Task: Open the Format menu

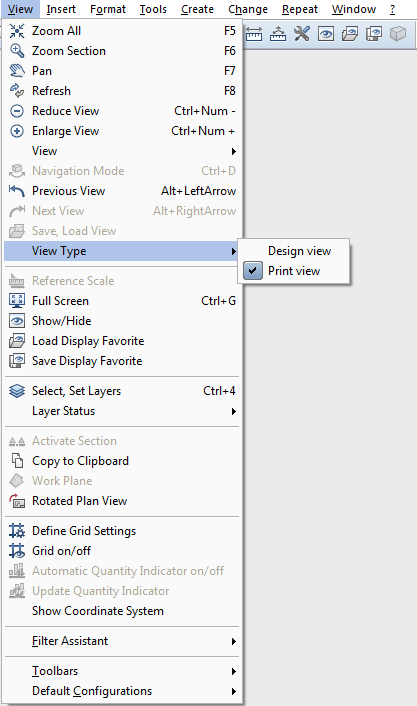Action: [108, 9]
